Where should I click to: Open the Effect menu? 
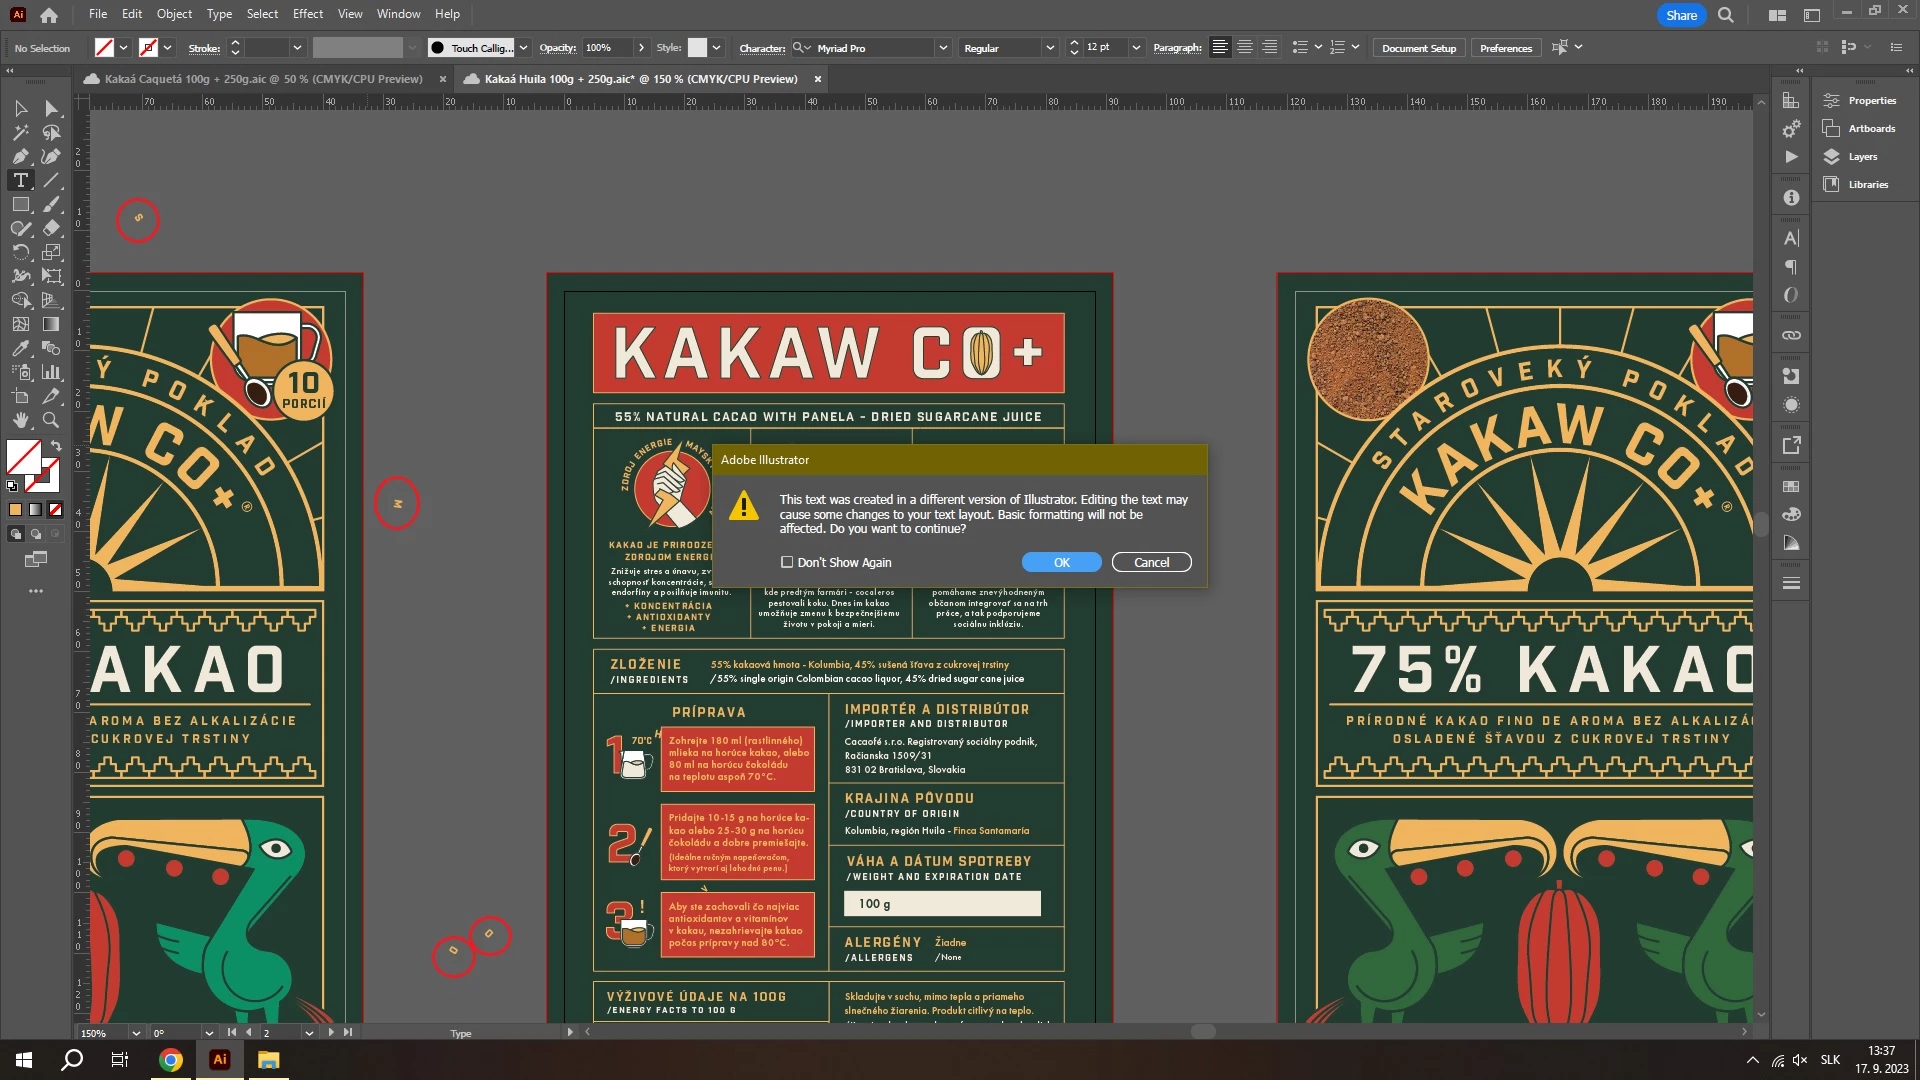tap(307, 14)
